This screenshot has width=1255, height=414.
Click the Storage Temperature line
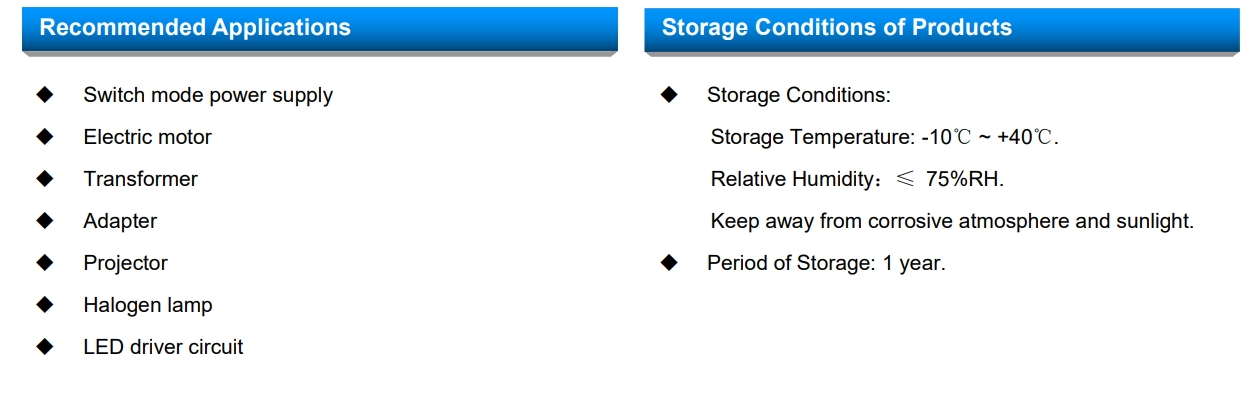(885, 138)
